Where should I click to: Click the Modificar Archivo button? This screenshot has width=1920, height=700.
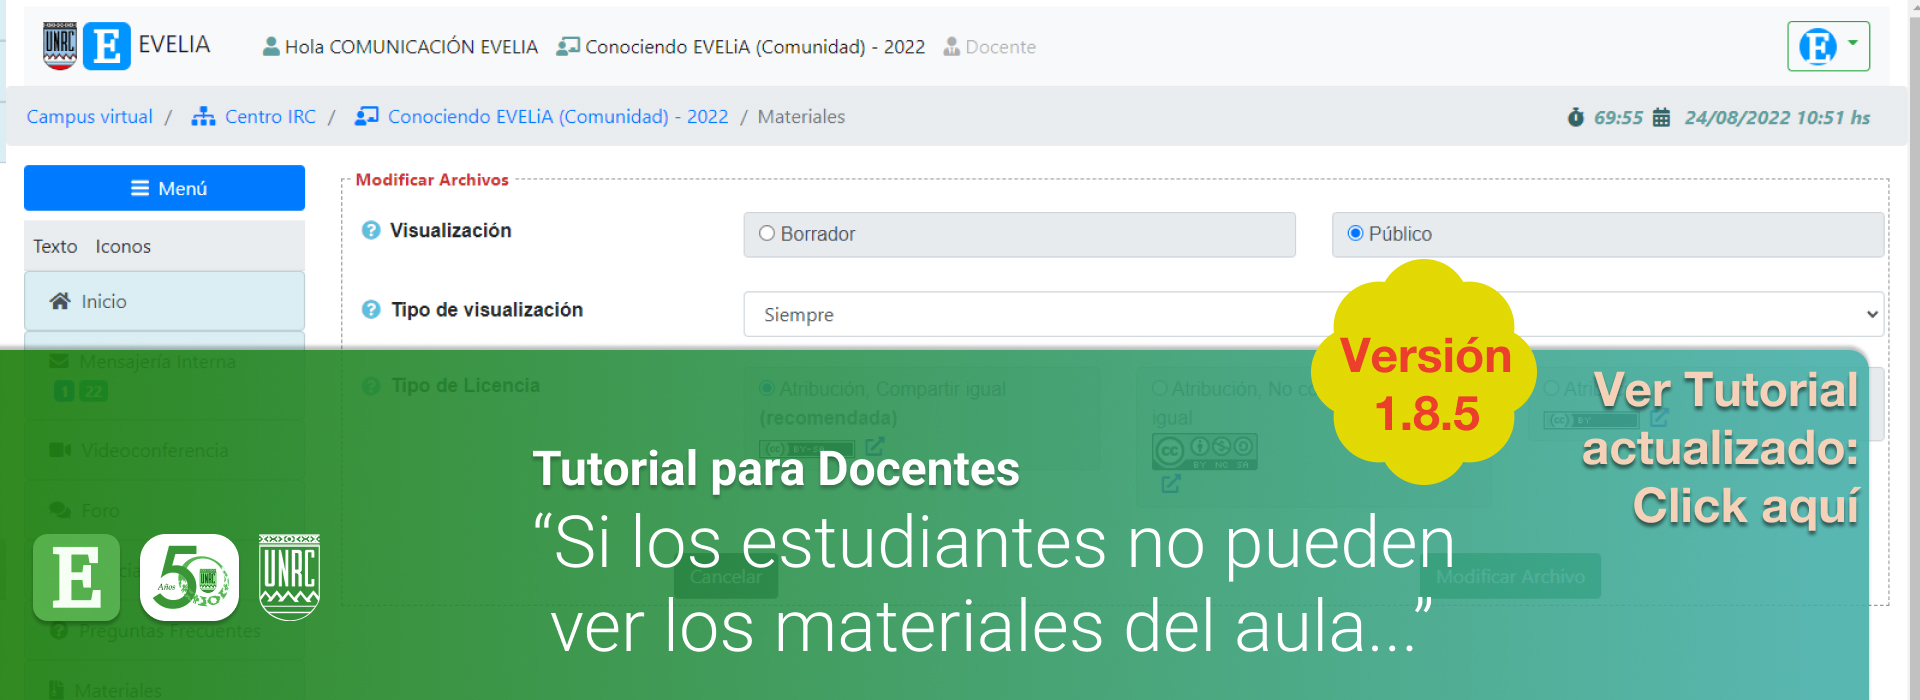click(1510, 576)
